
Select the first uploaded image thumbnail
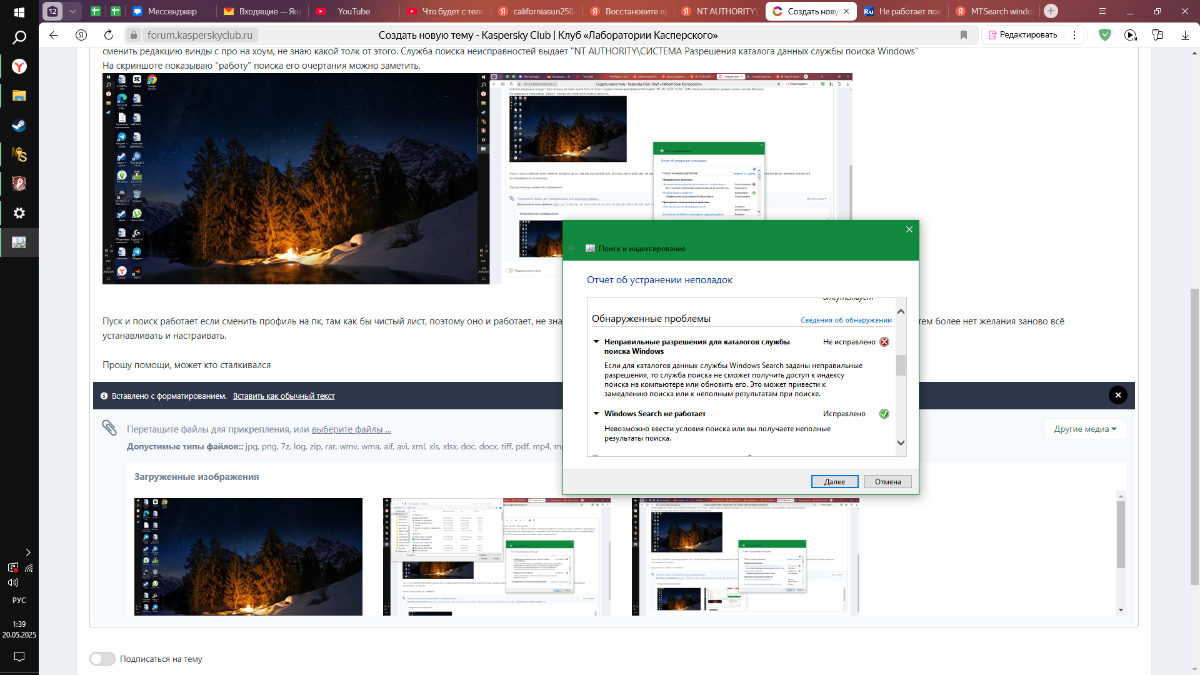tap(249, 557)
